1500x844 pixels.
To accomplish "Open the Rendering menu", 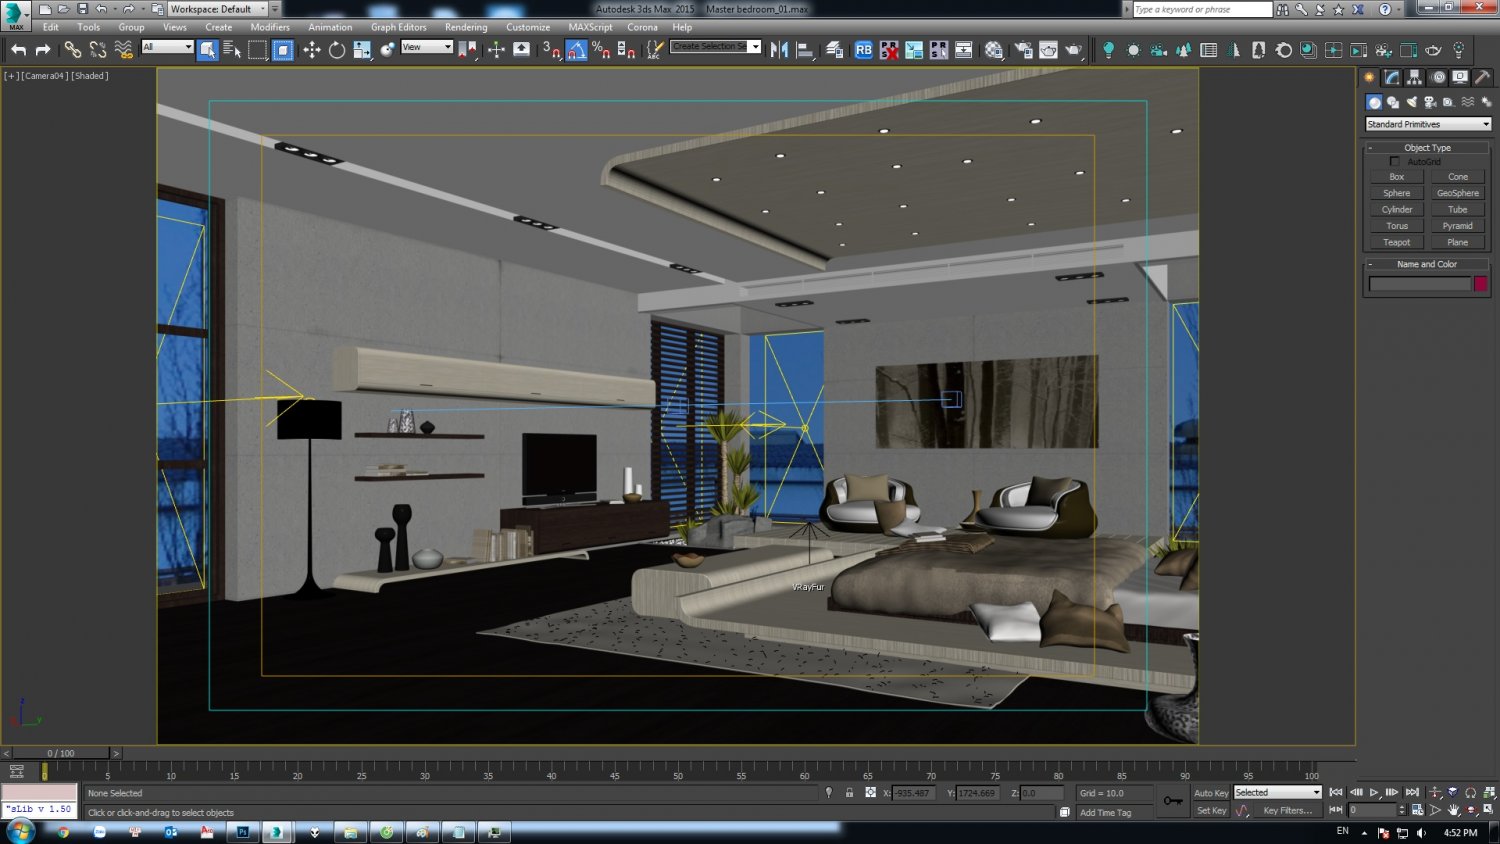I will coord(466,27).
